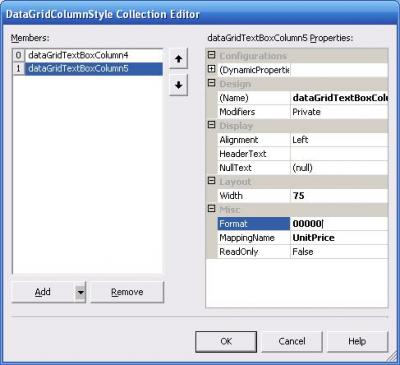Image resolution: width=400 pixels, height=365 pixels.
Task: Click the Format value field 00000
Action: [339, 224]
